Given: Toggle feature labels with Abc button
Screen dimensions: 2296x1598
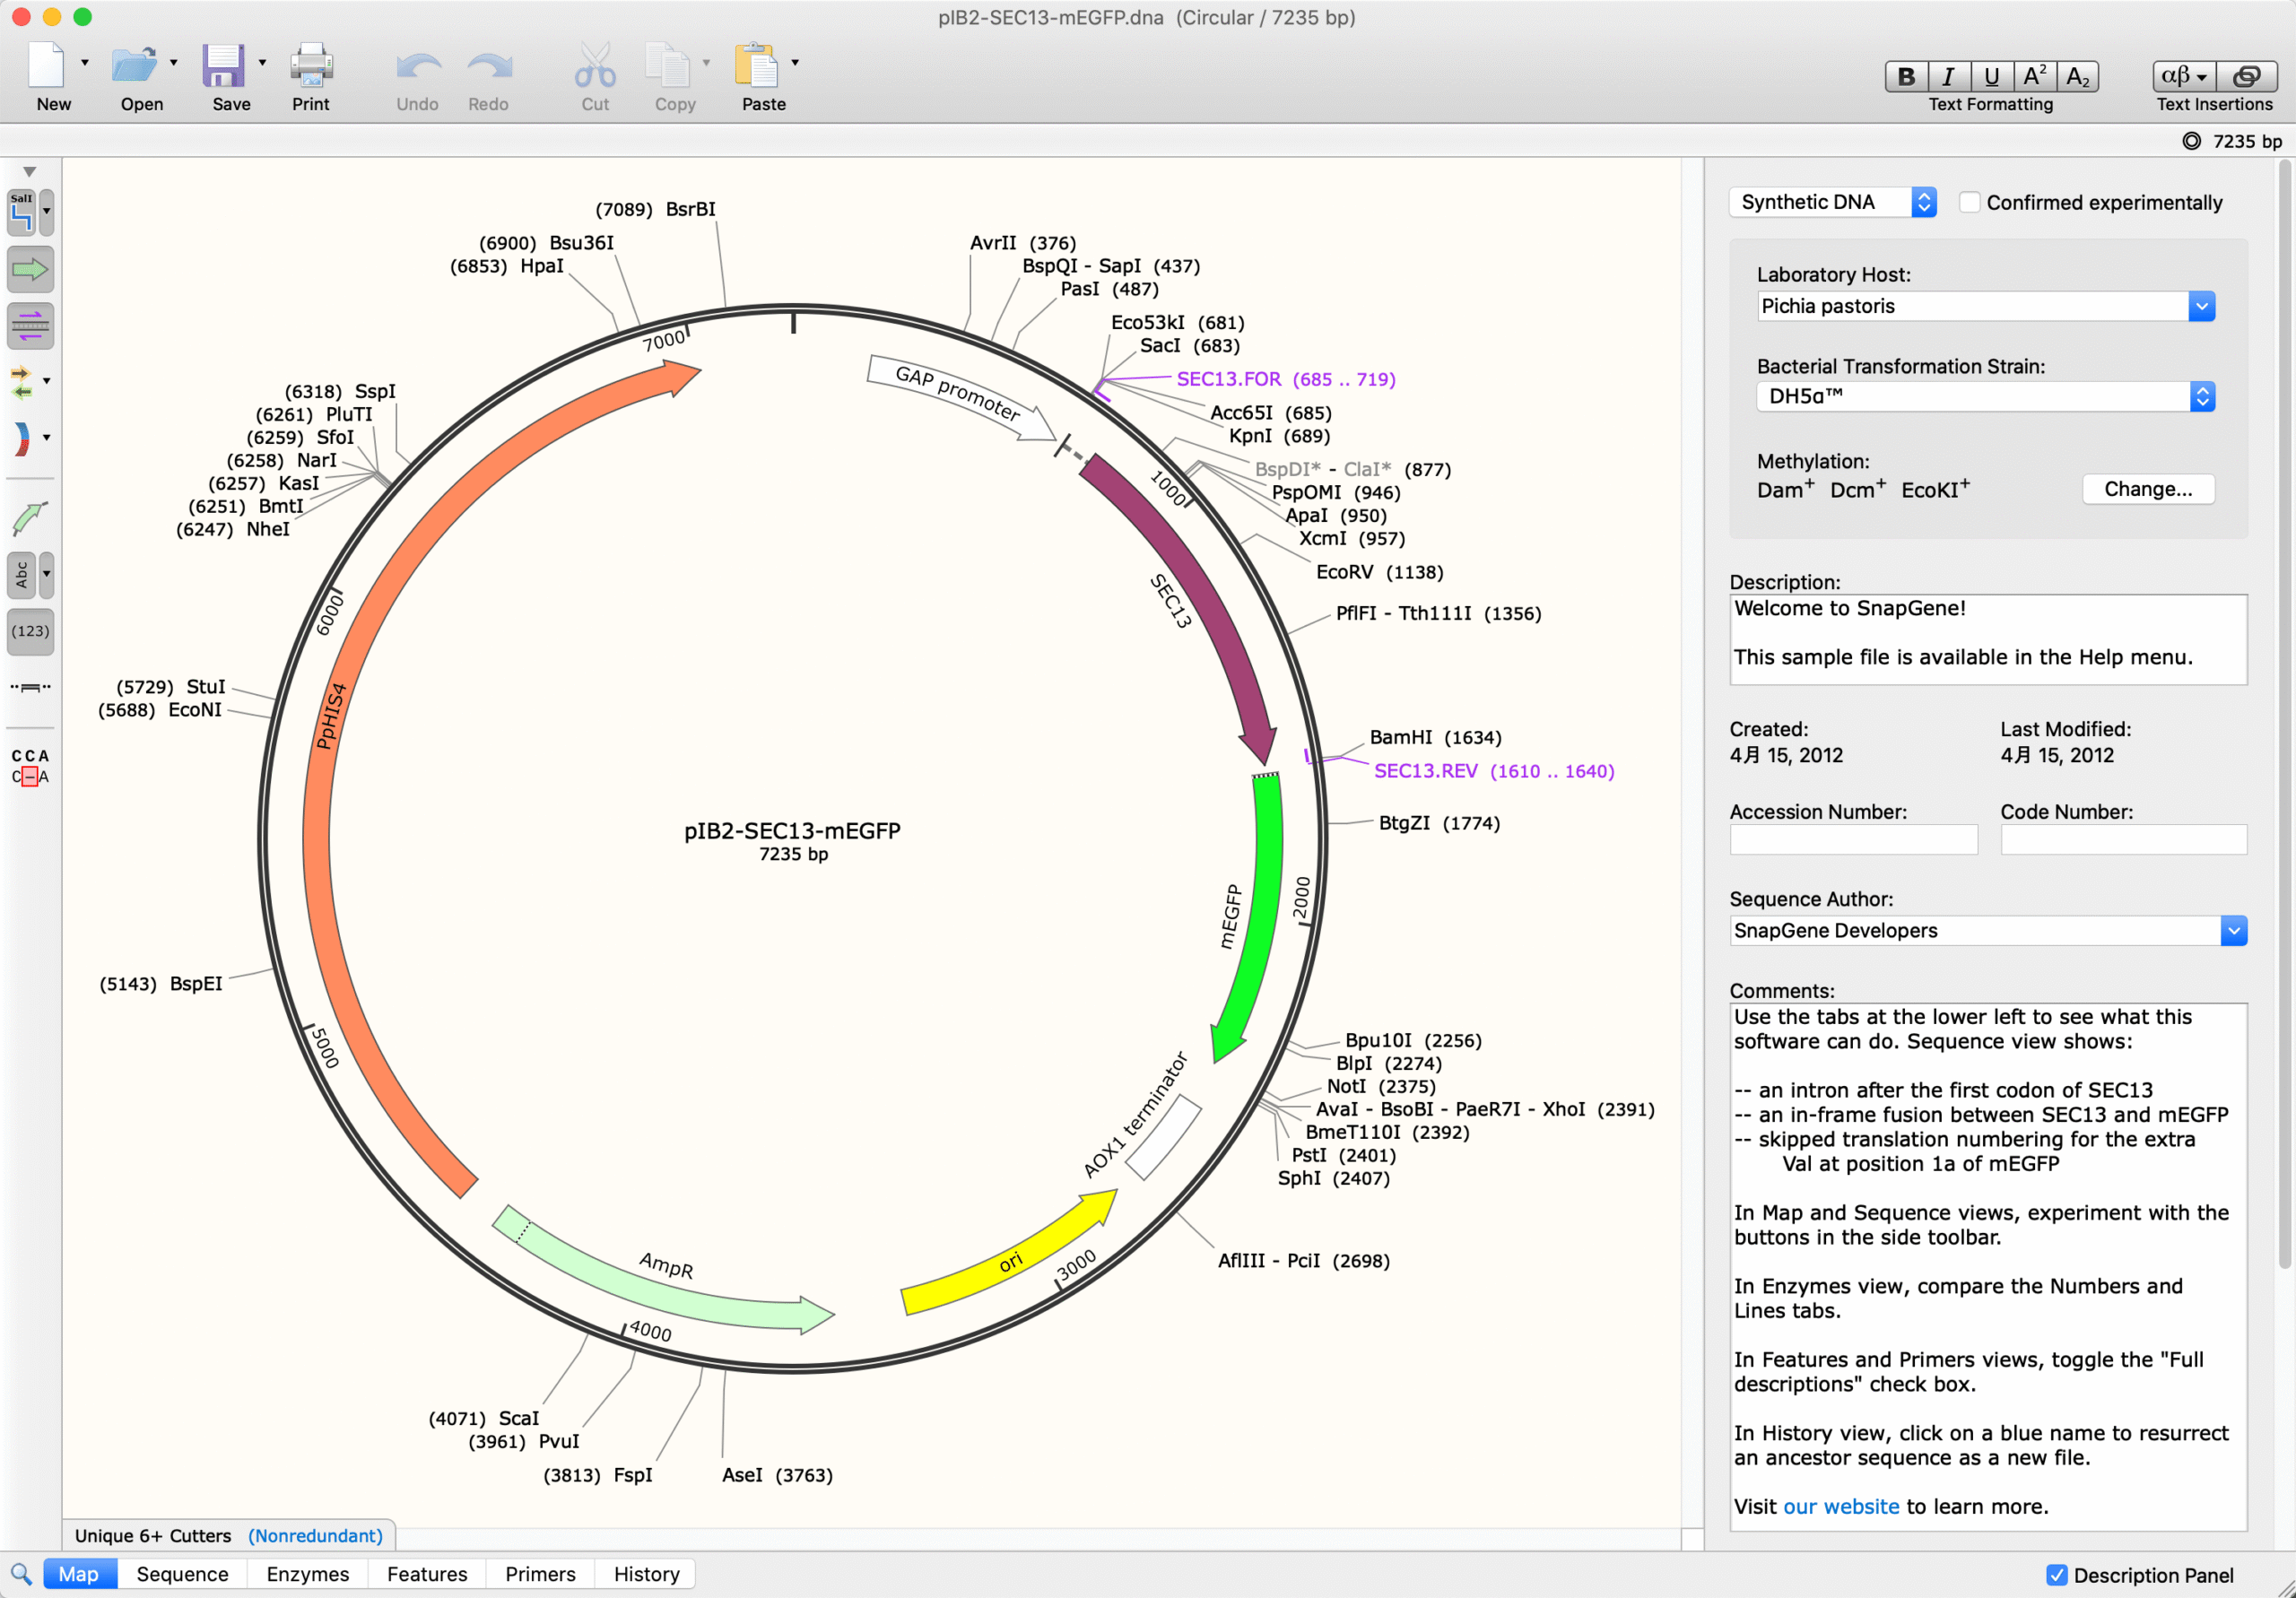Looking at the screenshot, I should point(21,575).
